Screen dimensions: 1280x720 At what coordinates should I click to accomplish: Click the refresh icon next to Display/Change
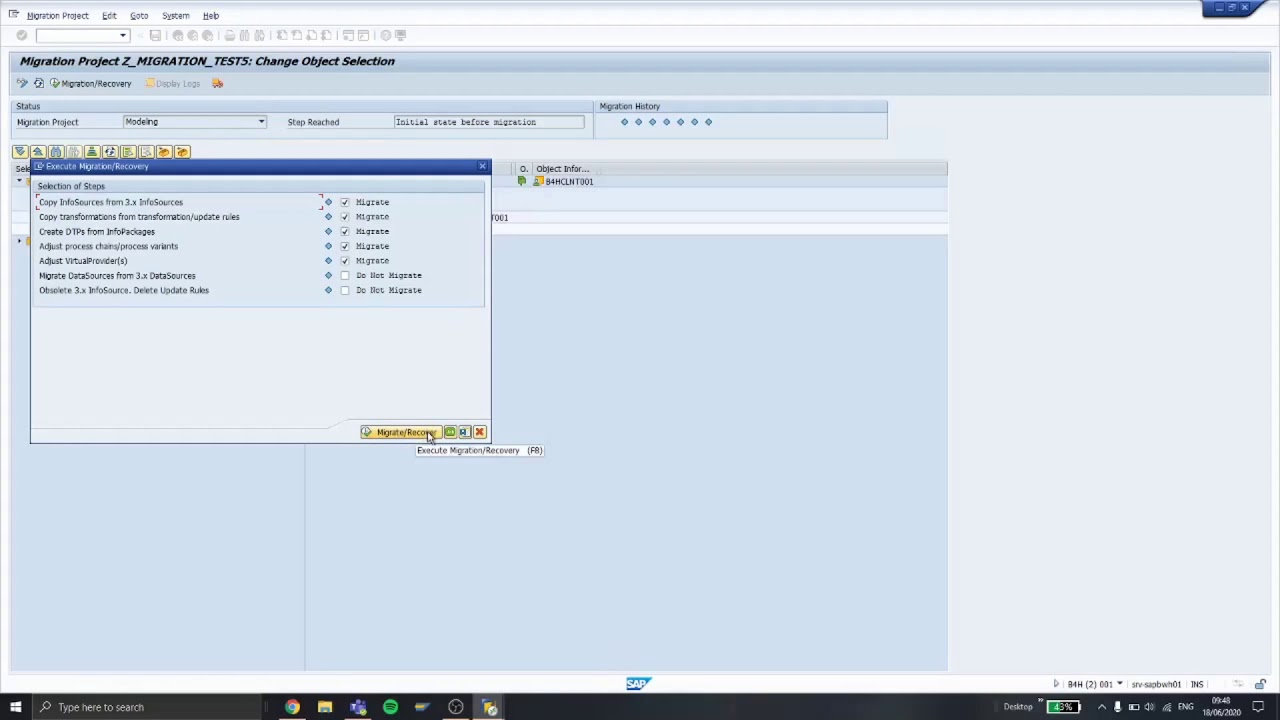(x=39, y=83)
